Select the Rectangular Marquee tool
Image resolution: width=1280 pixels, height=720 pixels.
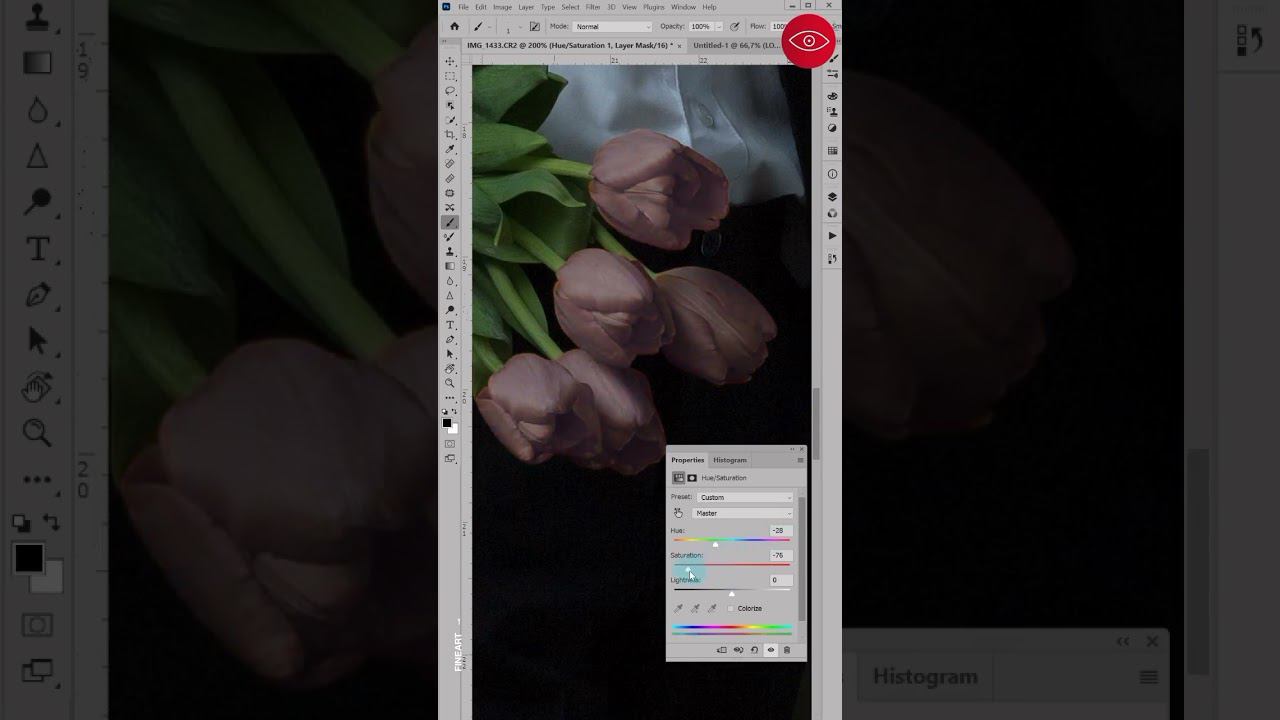(450, 76)
